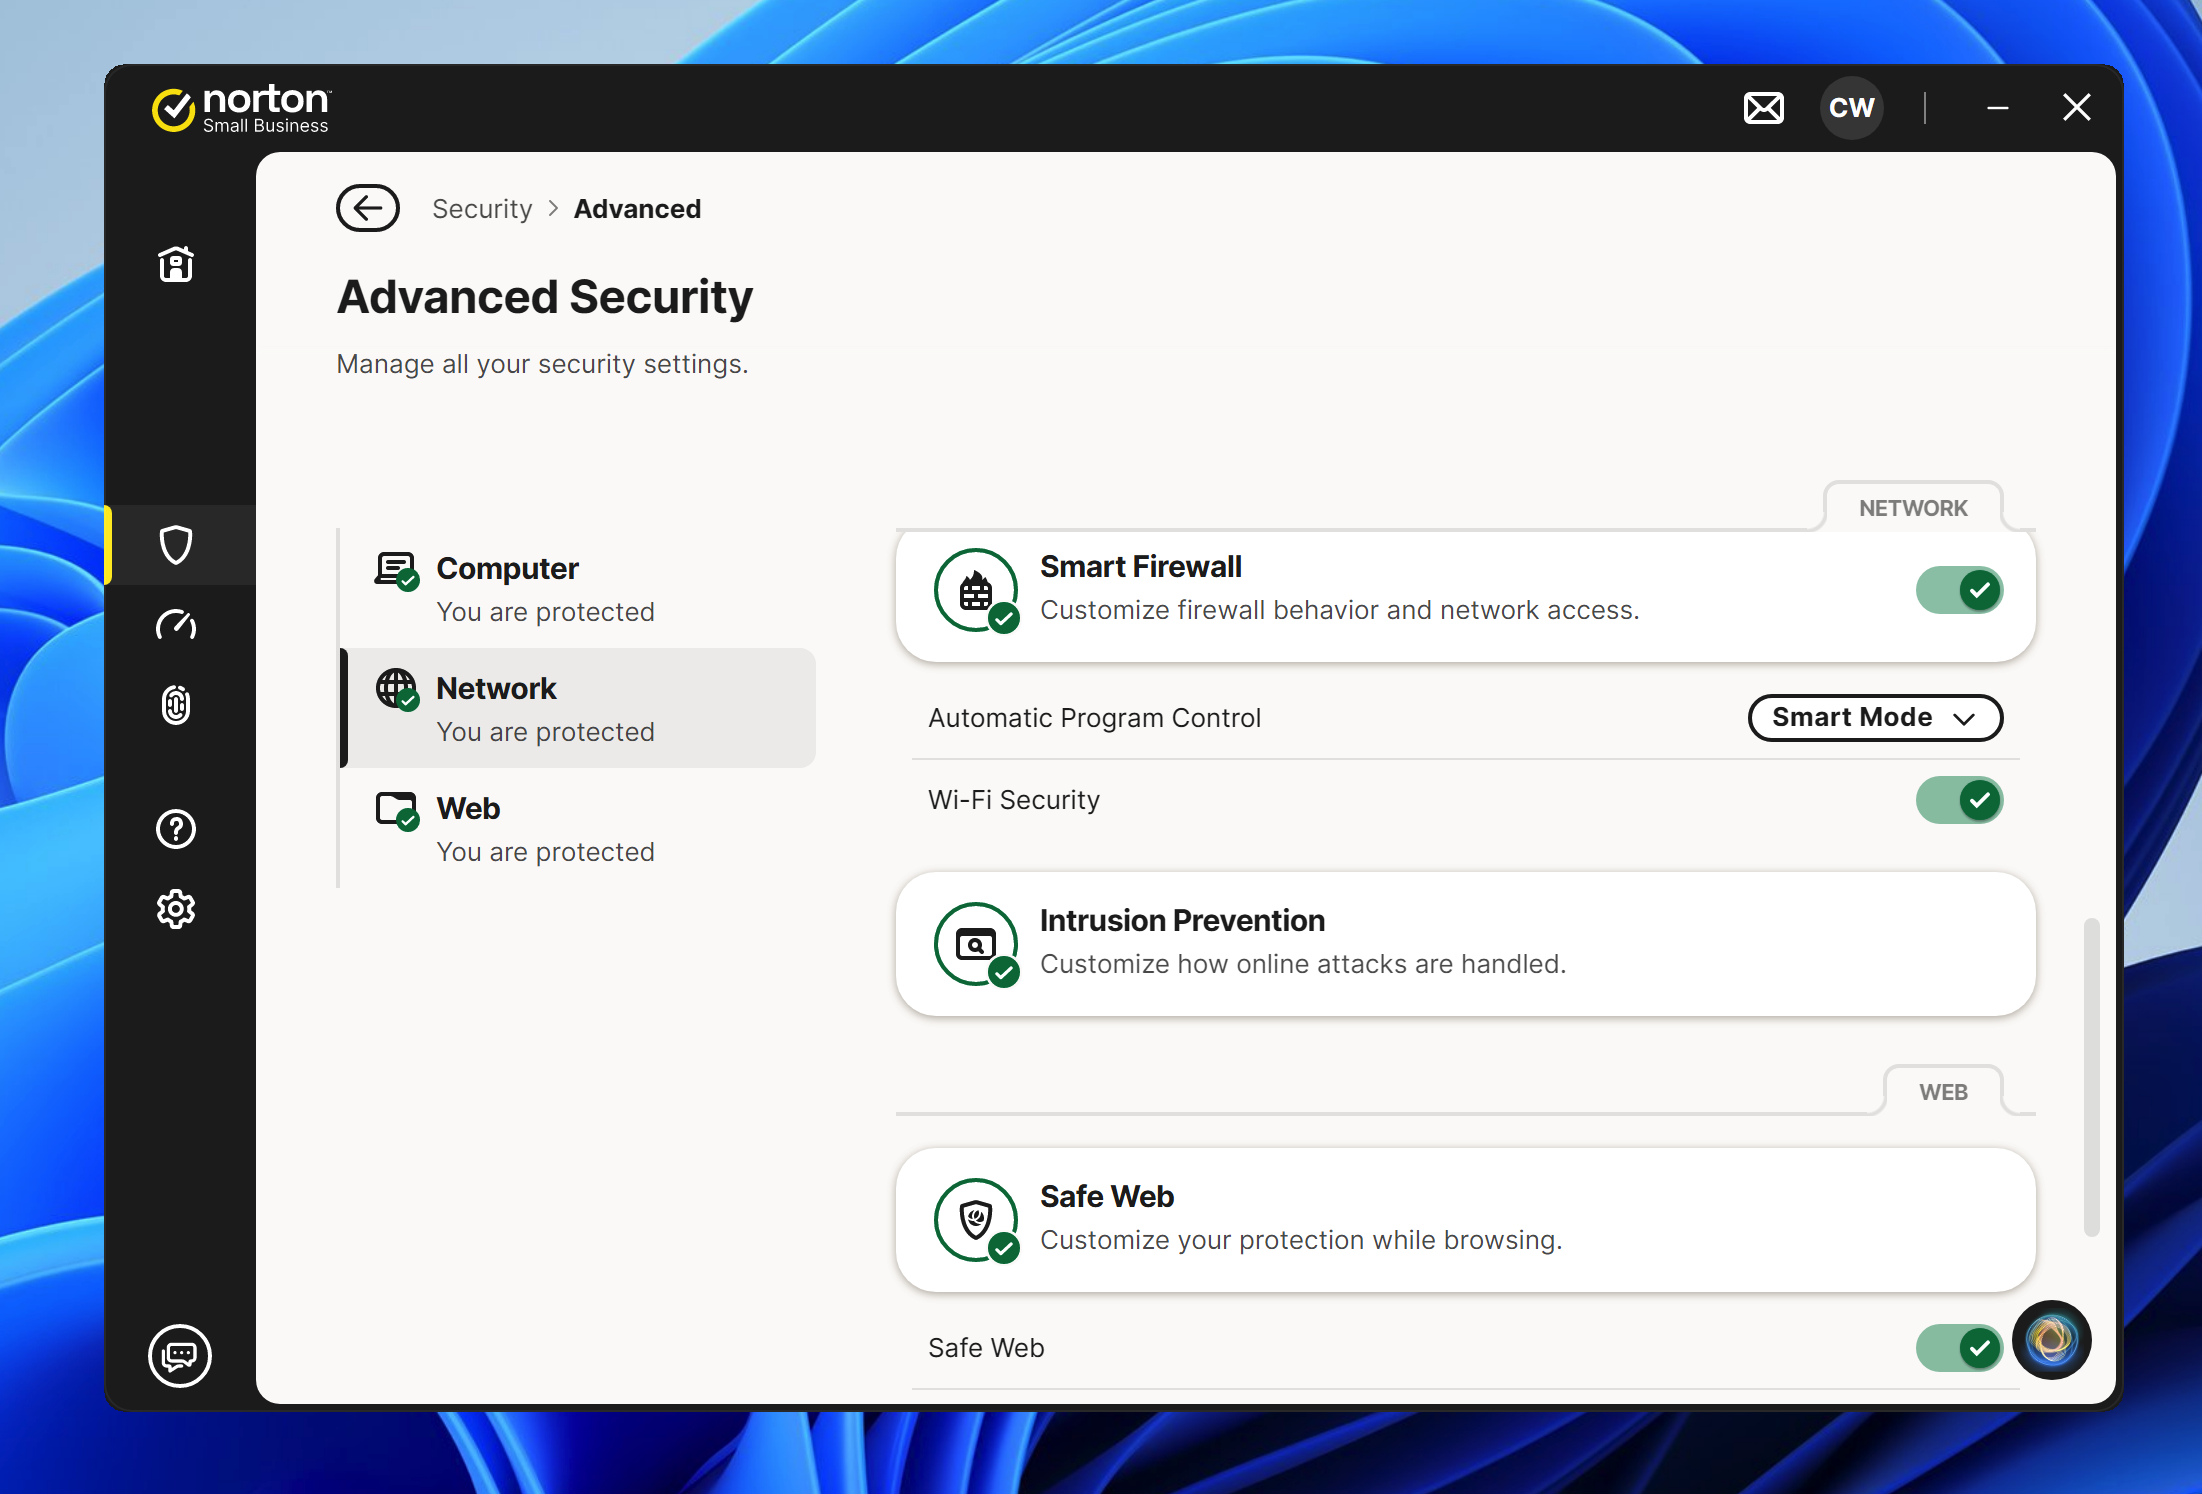Open the CW account avatar
The height and width of the screenshot is (1494, 2202).
coord(1851,108)
